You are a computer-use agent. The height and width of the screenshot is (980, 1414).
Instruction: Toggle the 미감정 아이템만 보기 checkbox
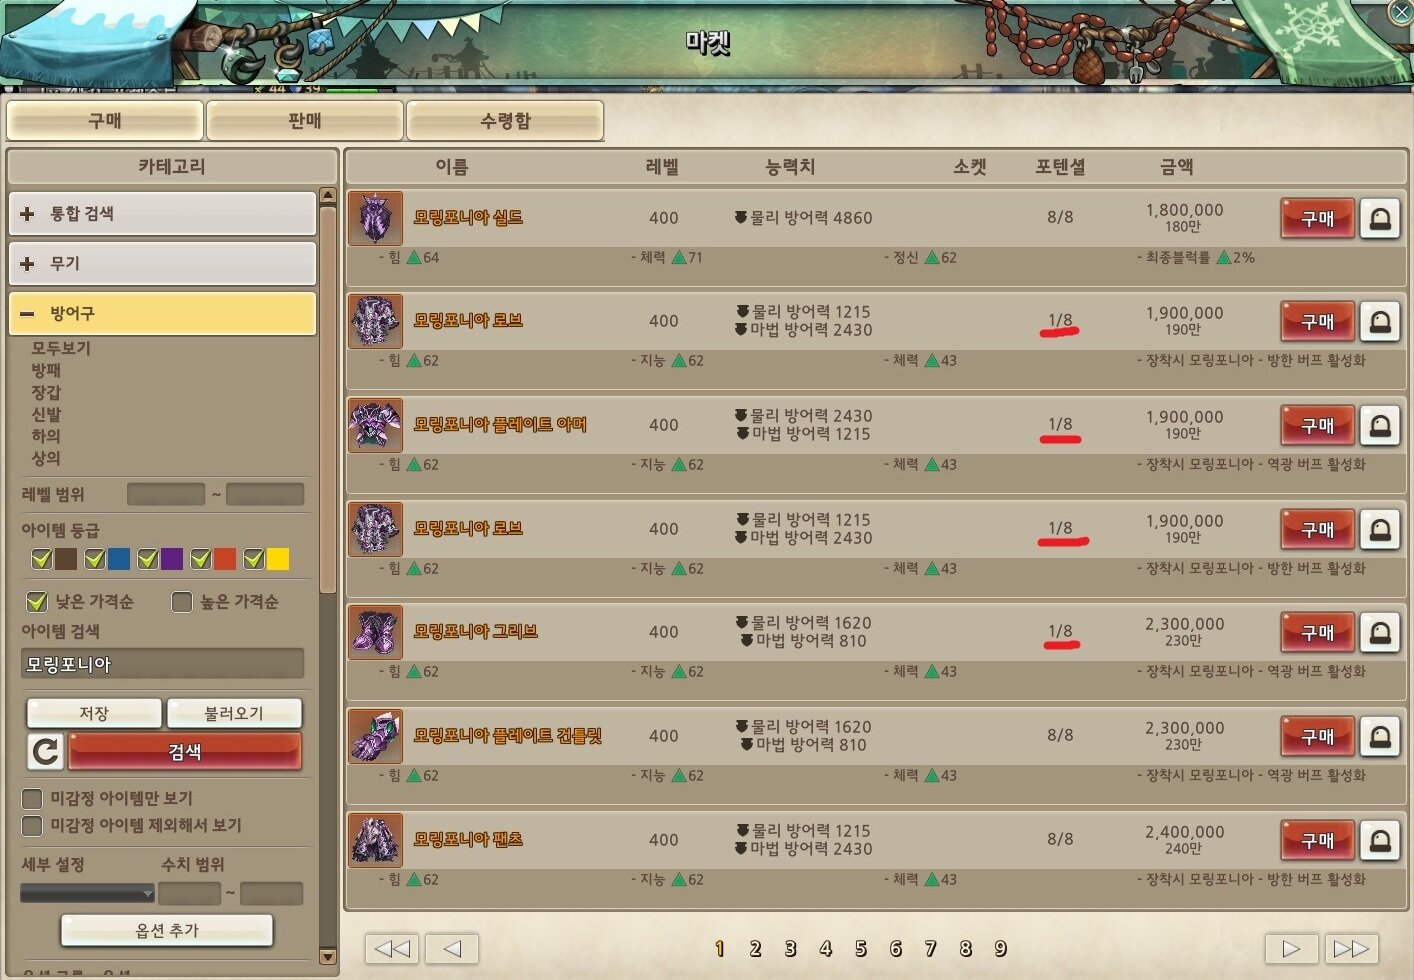click(x=32, y=798)
